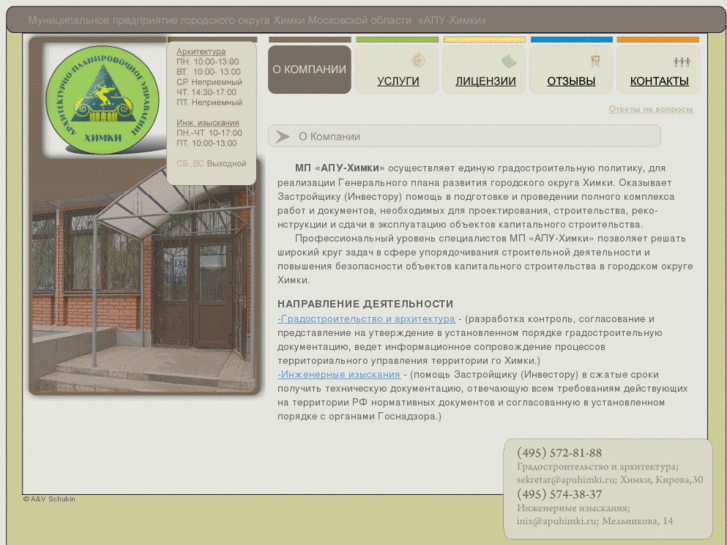727x545 pixels.
Task: Open the О КОМПАНИИ tab
Action: point(309,69)
